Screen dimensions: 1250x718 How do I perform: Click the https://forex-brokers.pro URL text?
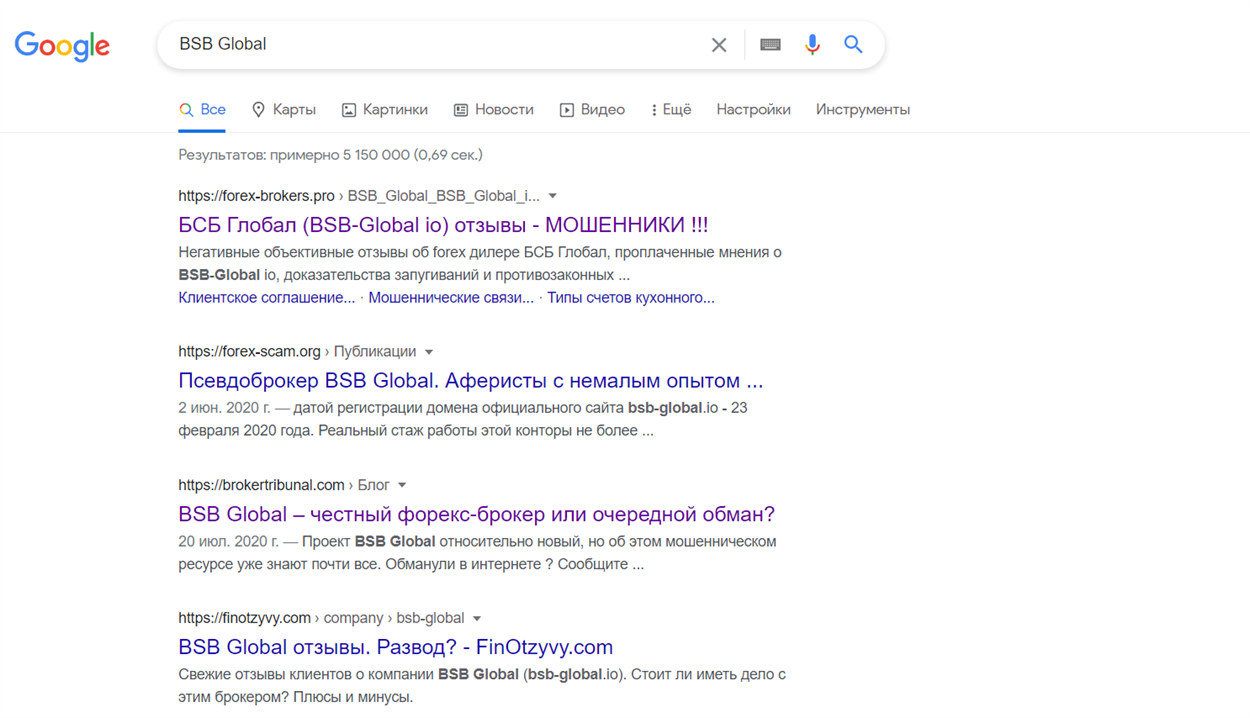point(256,196)
